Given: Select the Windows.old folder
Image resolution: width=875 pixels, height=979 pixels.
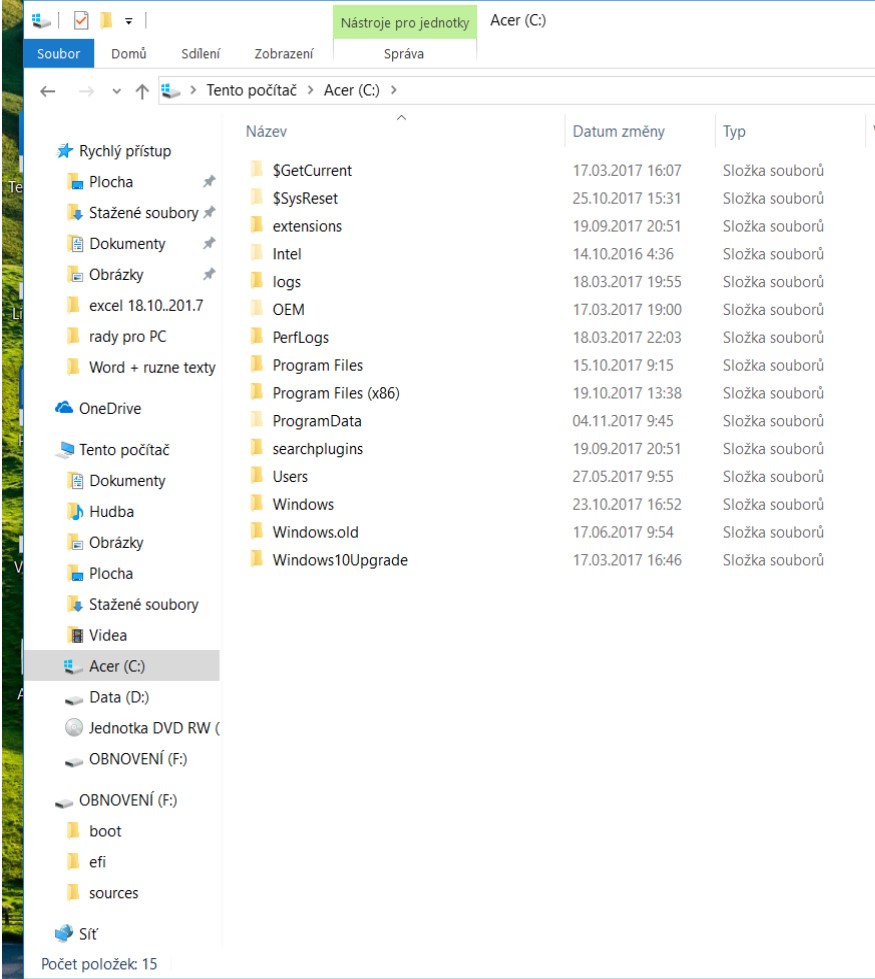Looking at the screenshot, I should pos(315,533).
